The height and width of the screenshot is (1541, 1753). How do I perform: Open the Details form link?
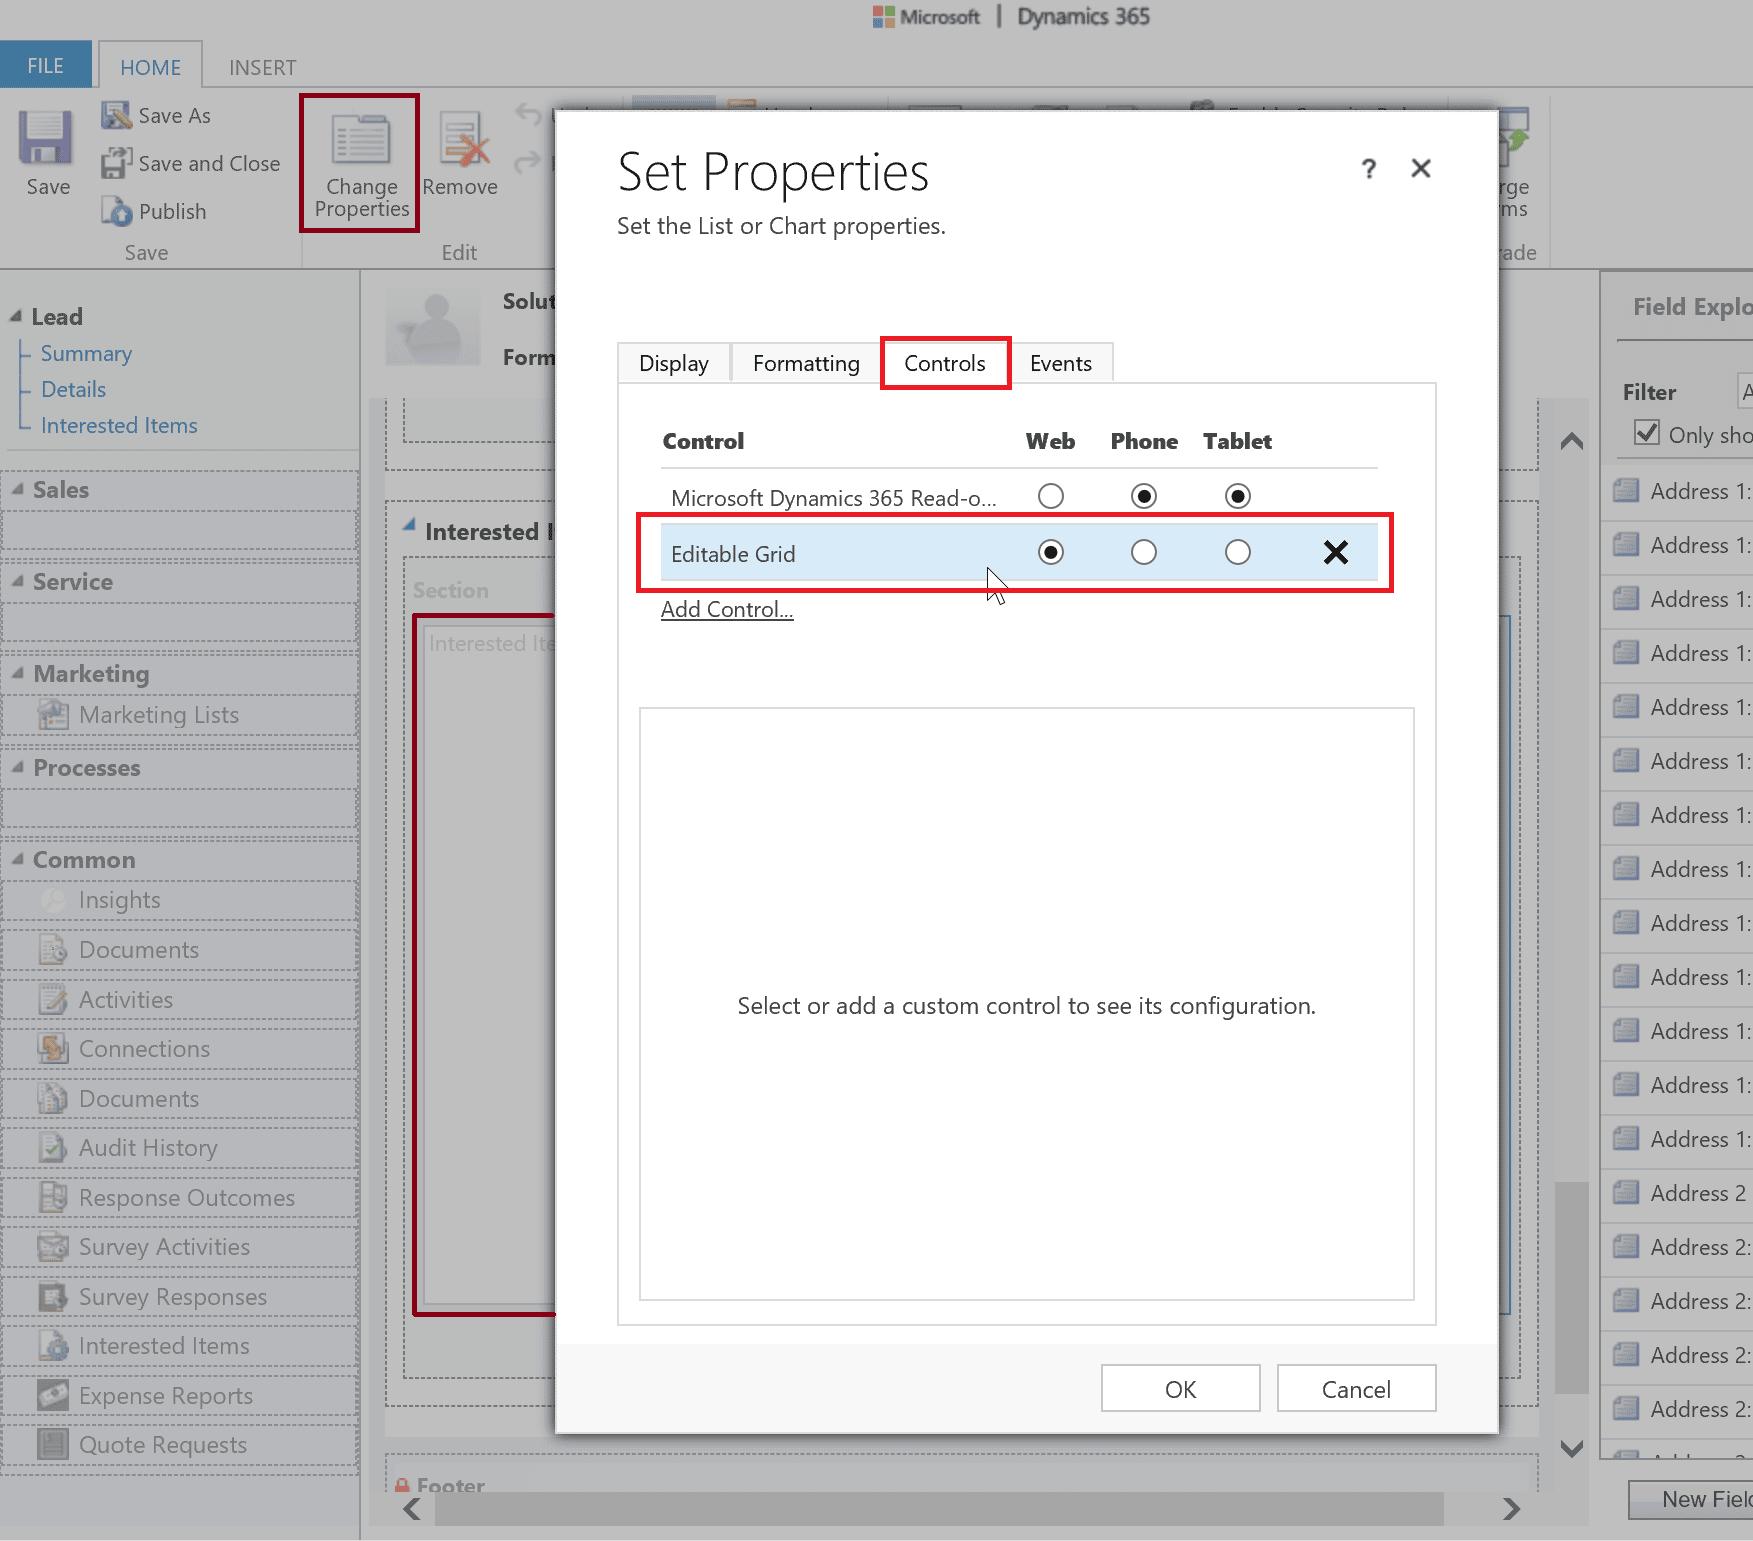[x=73, y=389]
